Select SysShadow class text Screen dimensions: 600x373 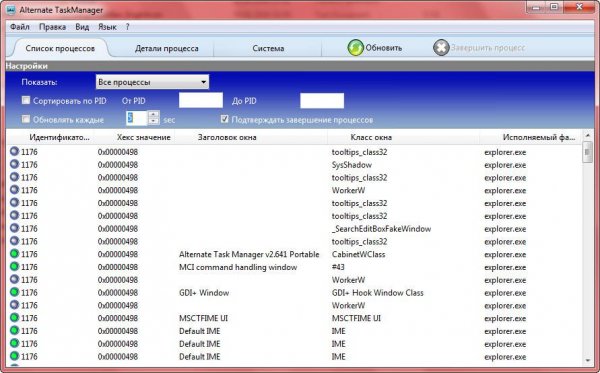(x=352, y=165)
